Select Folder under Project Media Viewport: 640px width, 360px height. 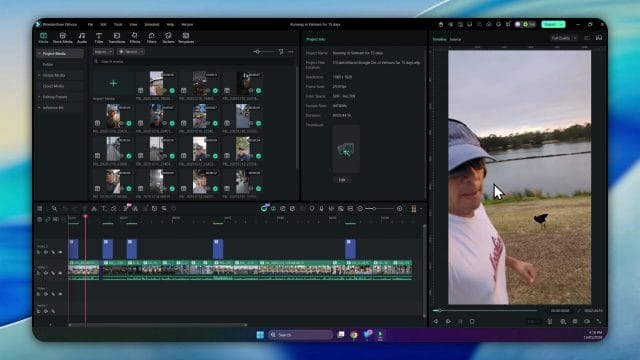[48, 64]
